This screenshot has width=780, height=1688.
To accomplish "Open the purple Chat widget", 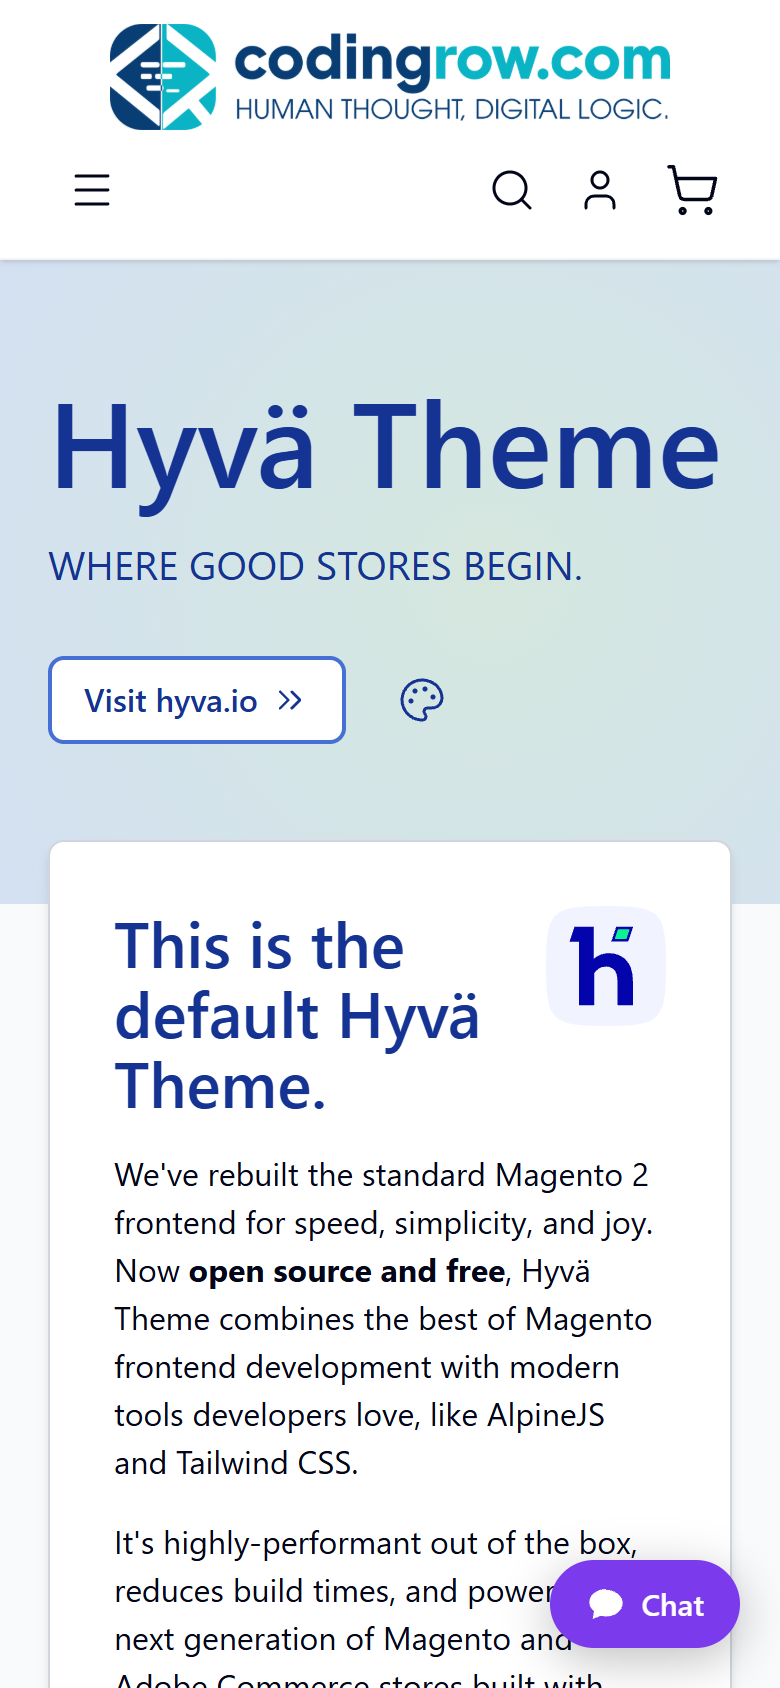I will (x=645, y=1604).
